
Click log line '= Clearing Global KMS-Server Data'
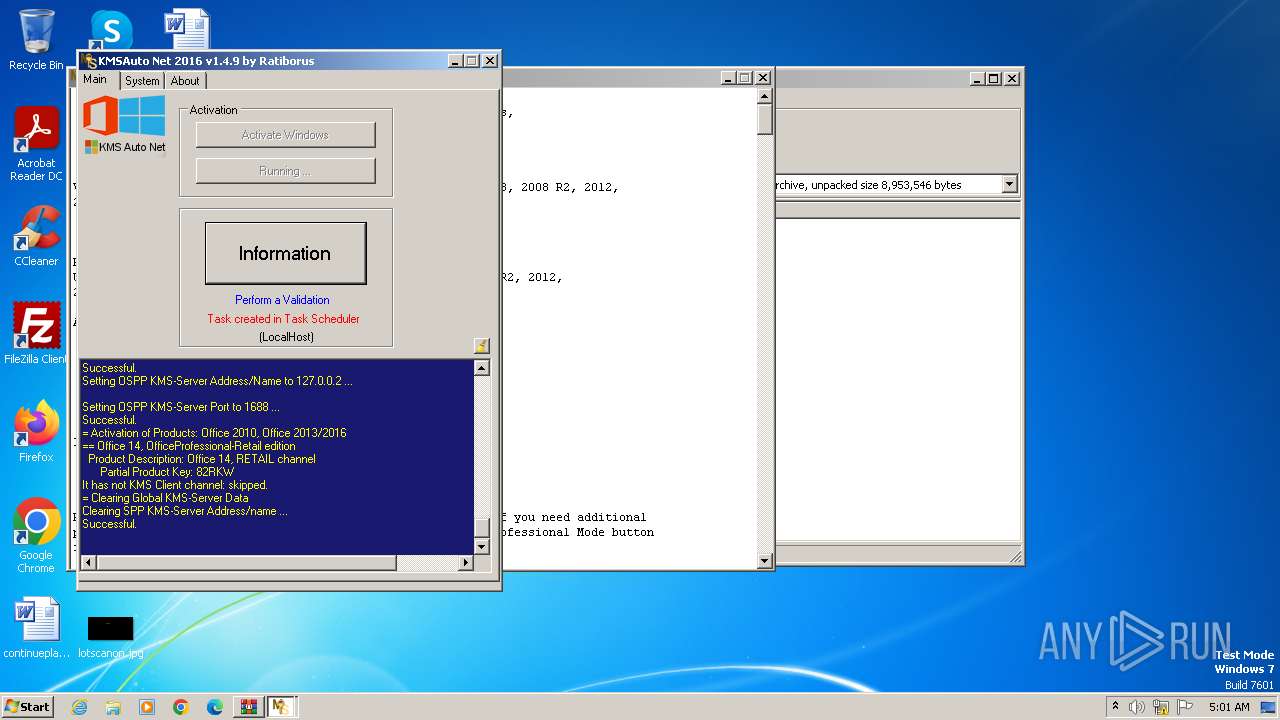click(x=166, y=498)
